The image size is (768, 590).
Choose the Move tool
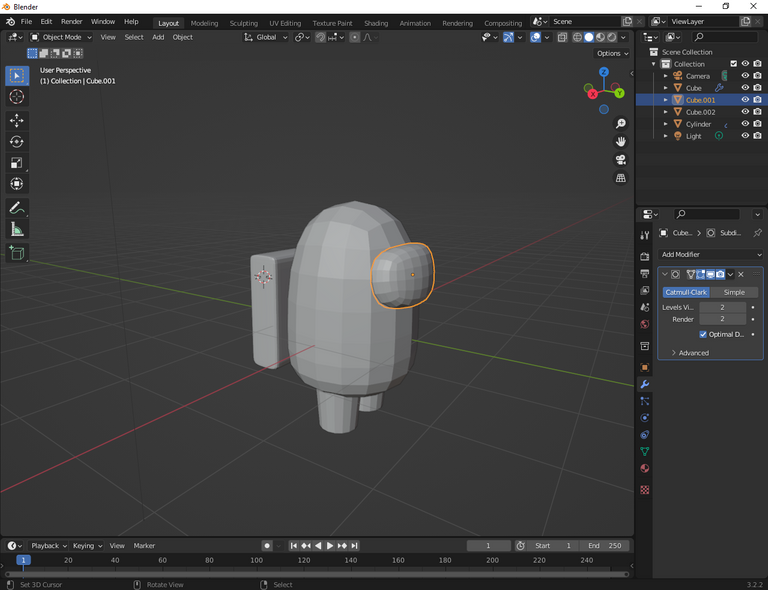coord(17,120)
